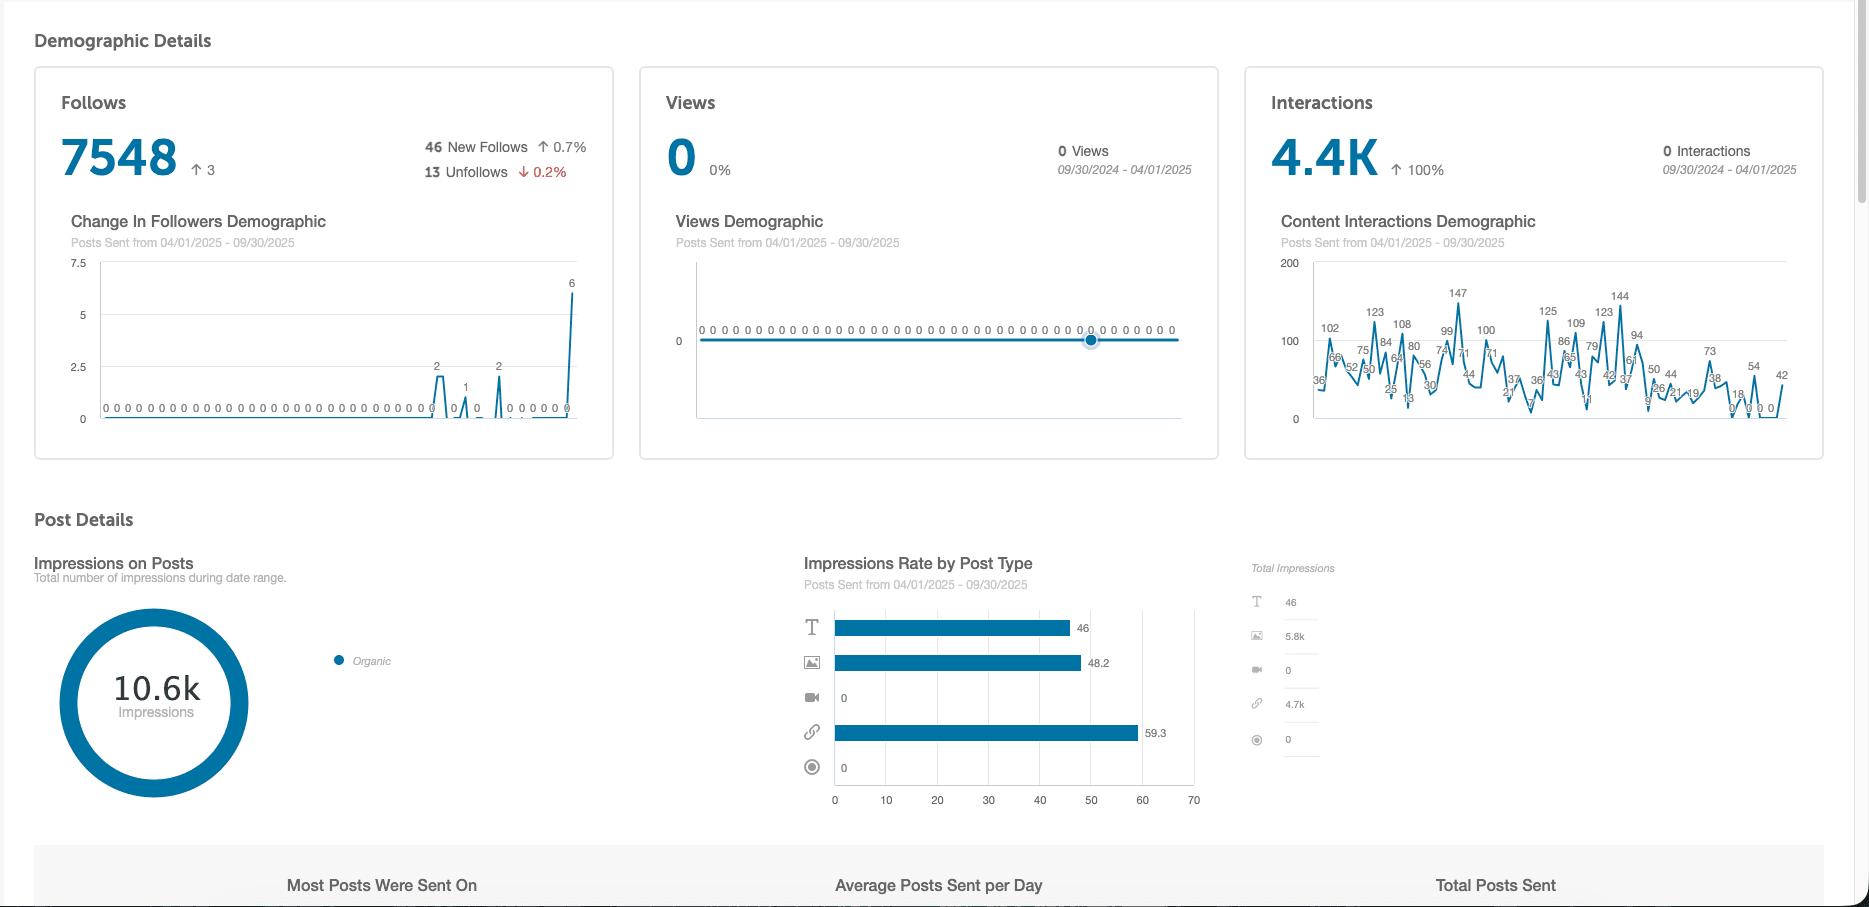Click the text post icon beside the bar chart

coord(812,628)
